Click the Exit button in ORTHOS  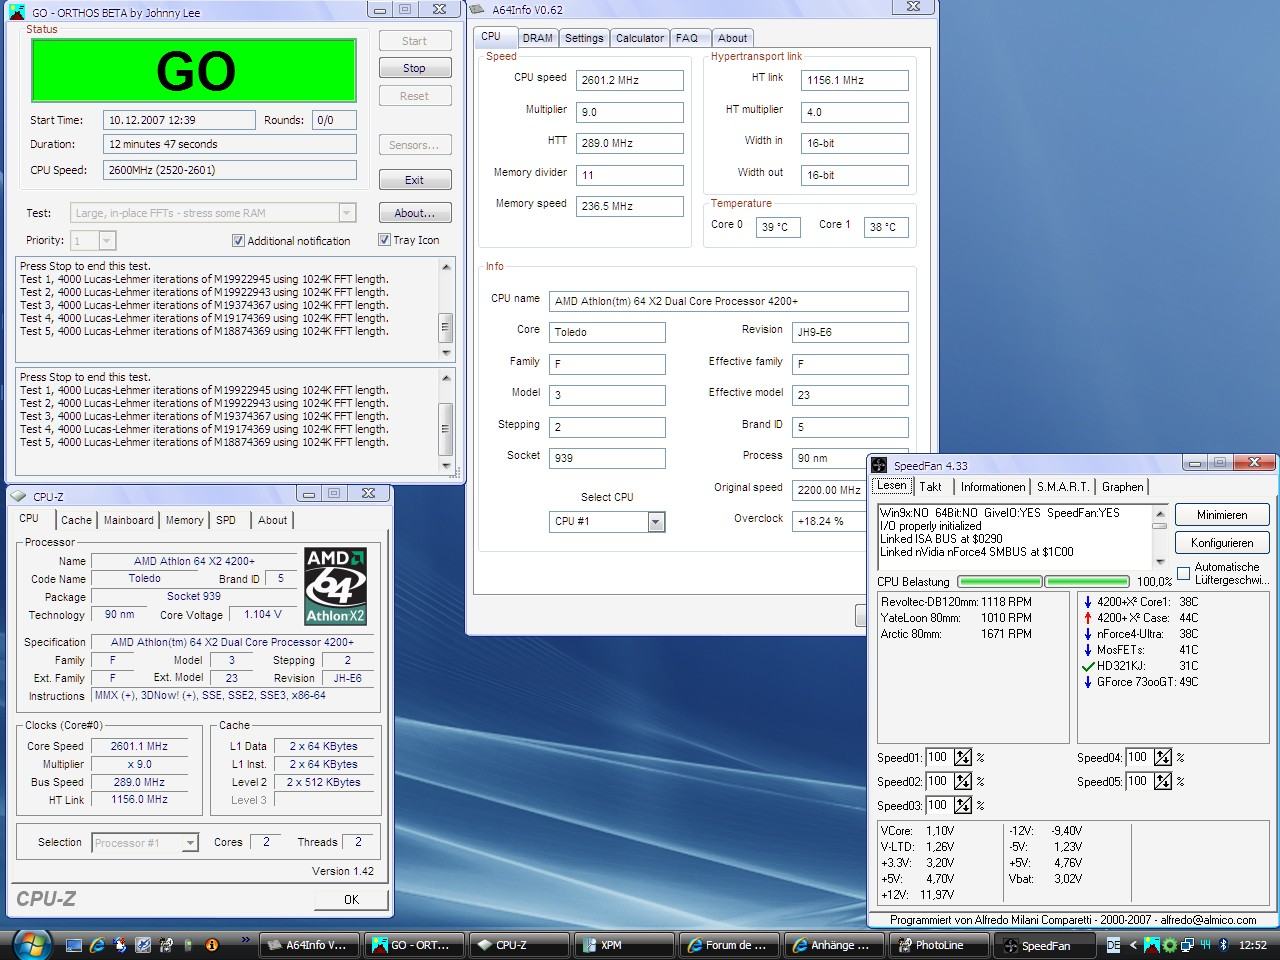[415, 180]
